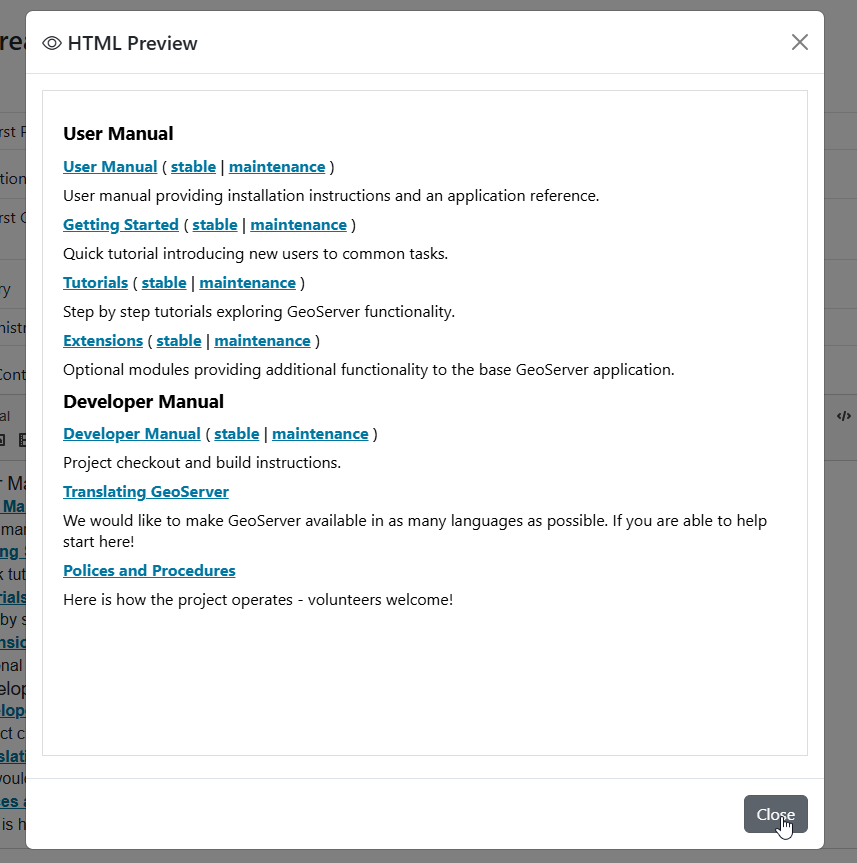
Task: Open the Polices and Procedures link
Action: [149, 571]
